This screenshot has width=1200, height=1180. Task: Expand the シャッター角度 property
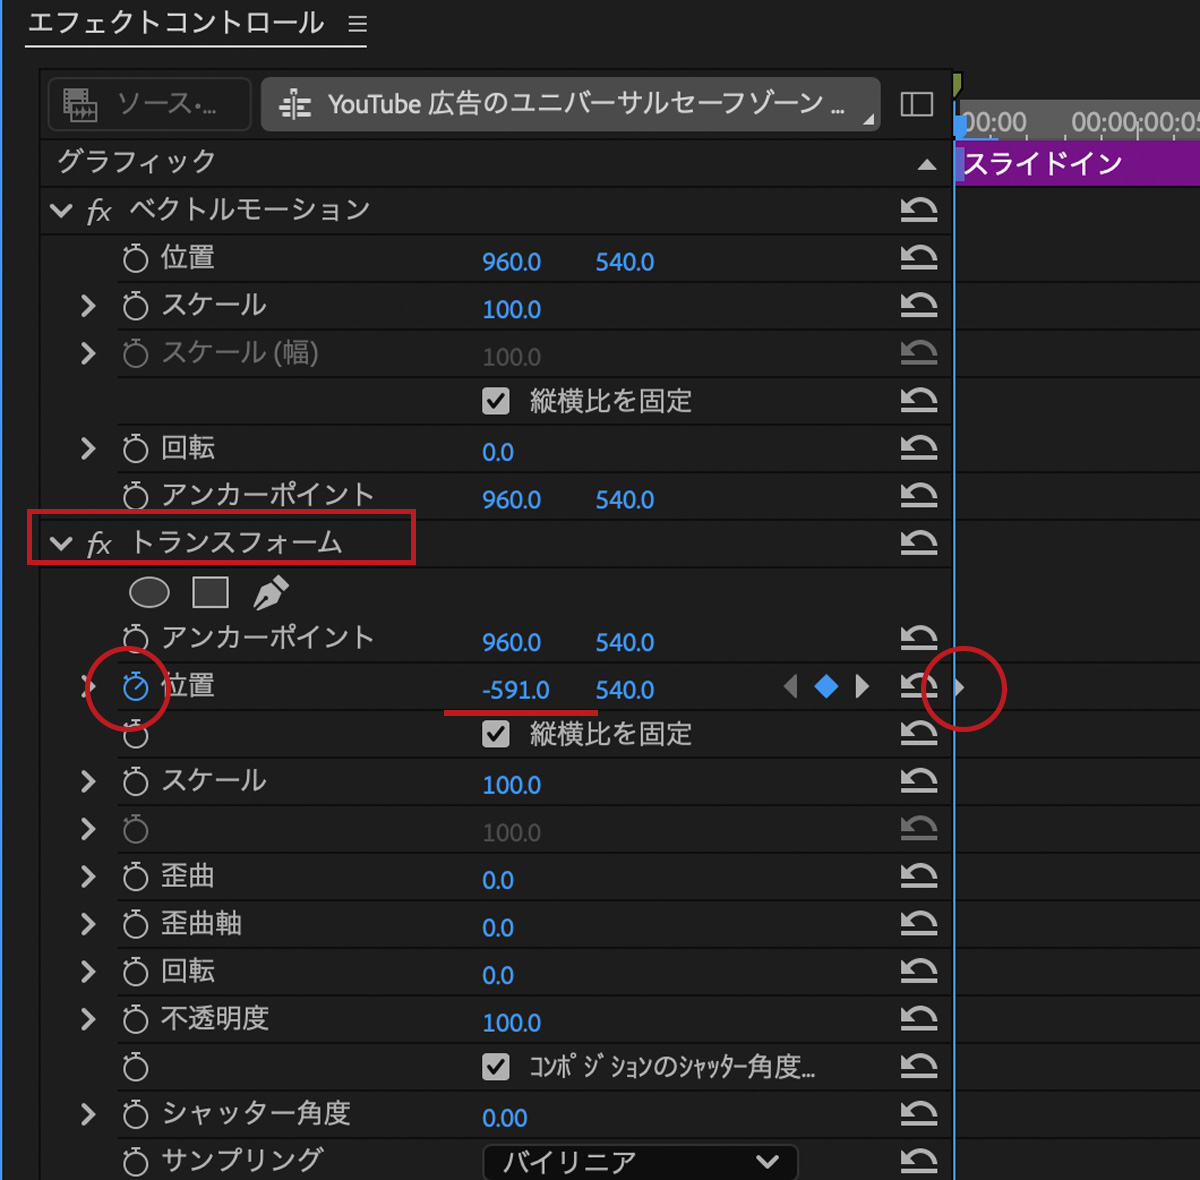pyautogui.click(x=88, y=1114)
